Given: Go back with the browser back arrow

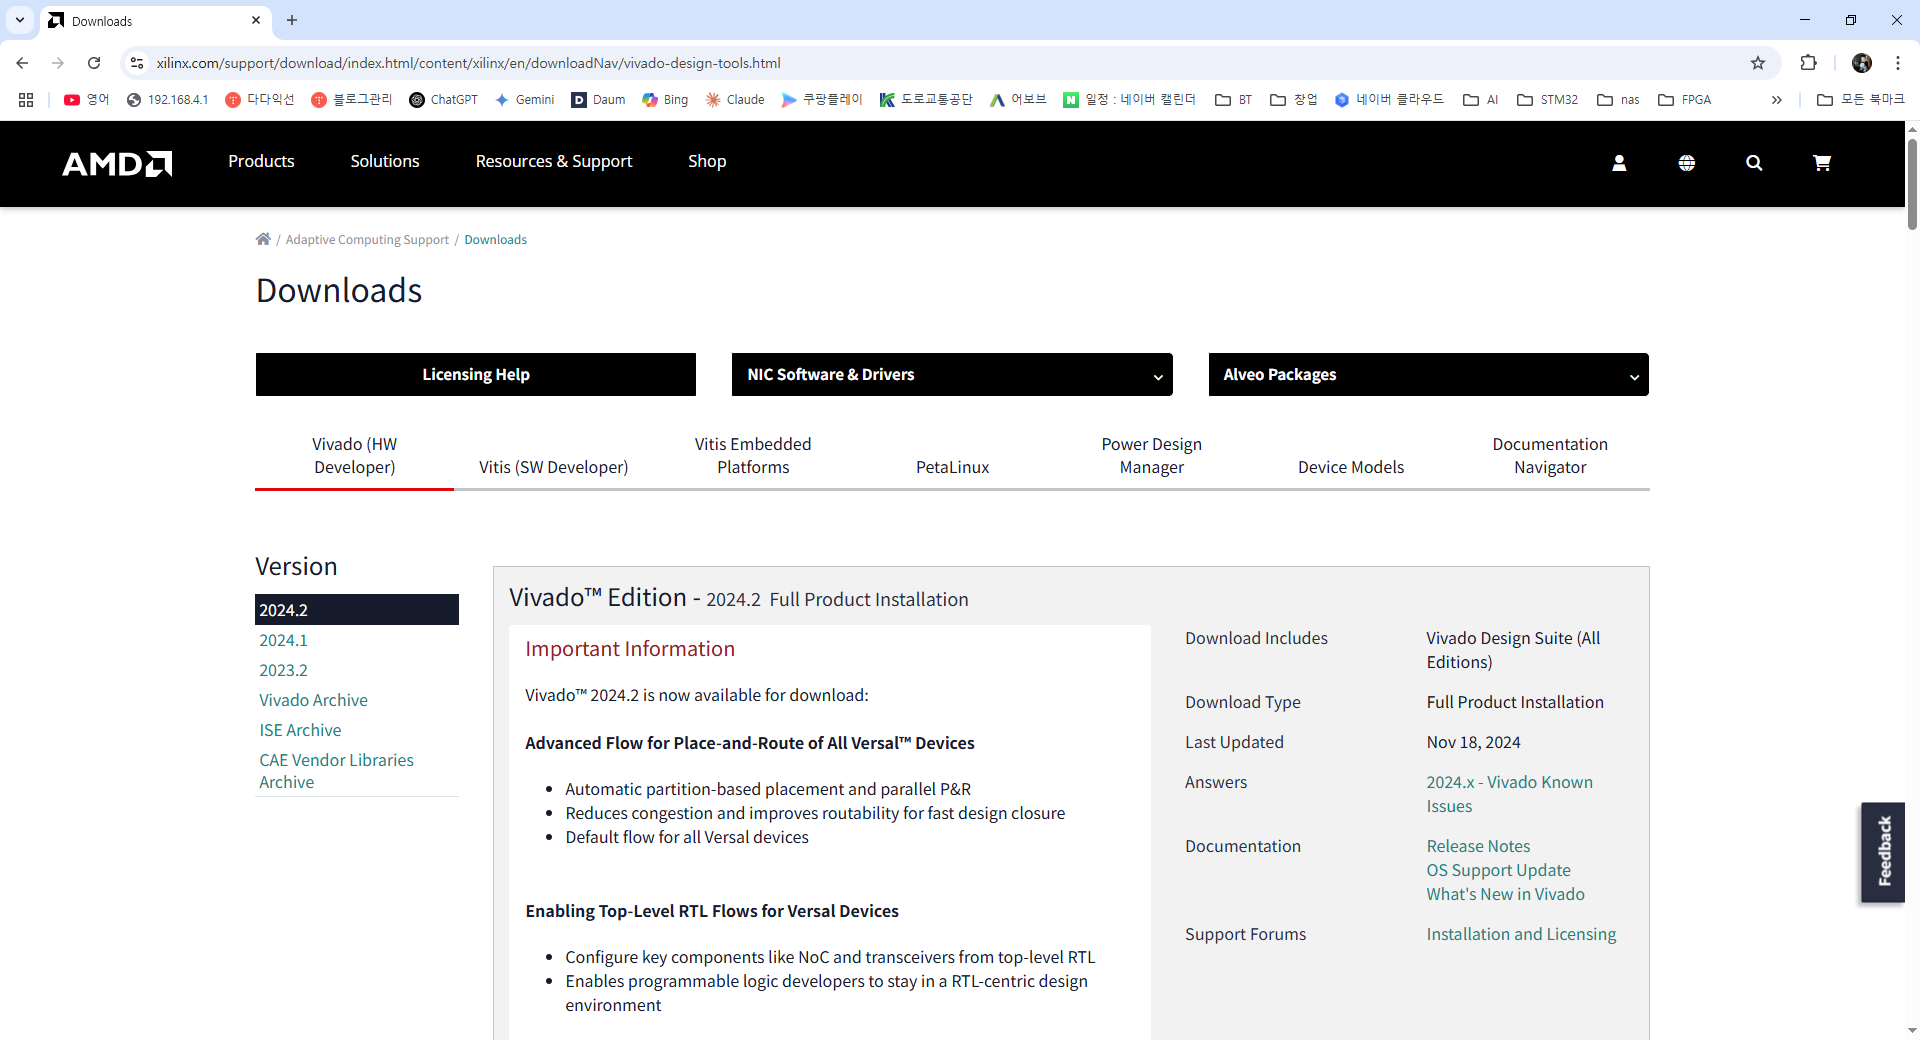Looking at the screenshot, I should [x=22, y=63].
